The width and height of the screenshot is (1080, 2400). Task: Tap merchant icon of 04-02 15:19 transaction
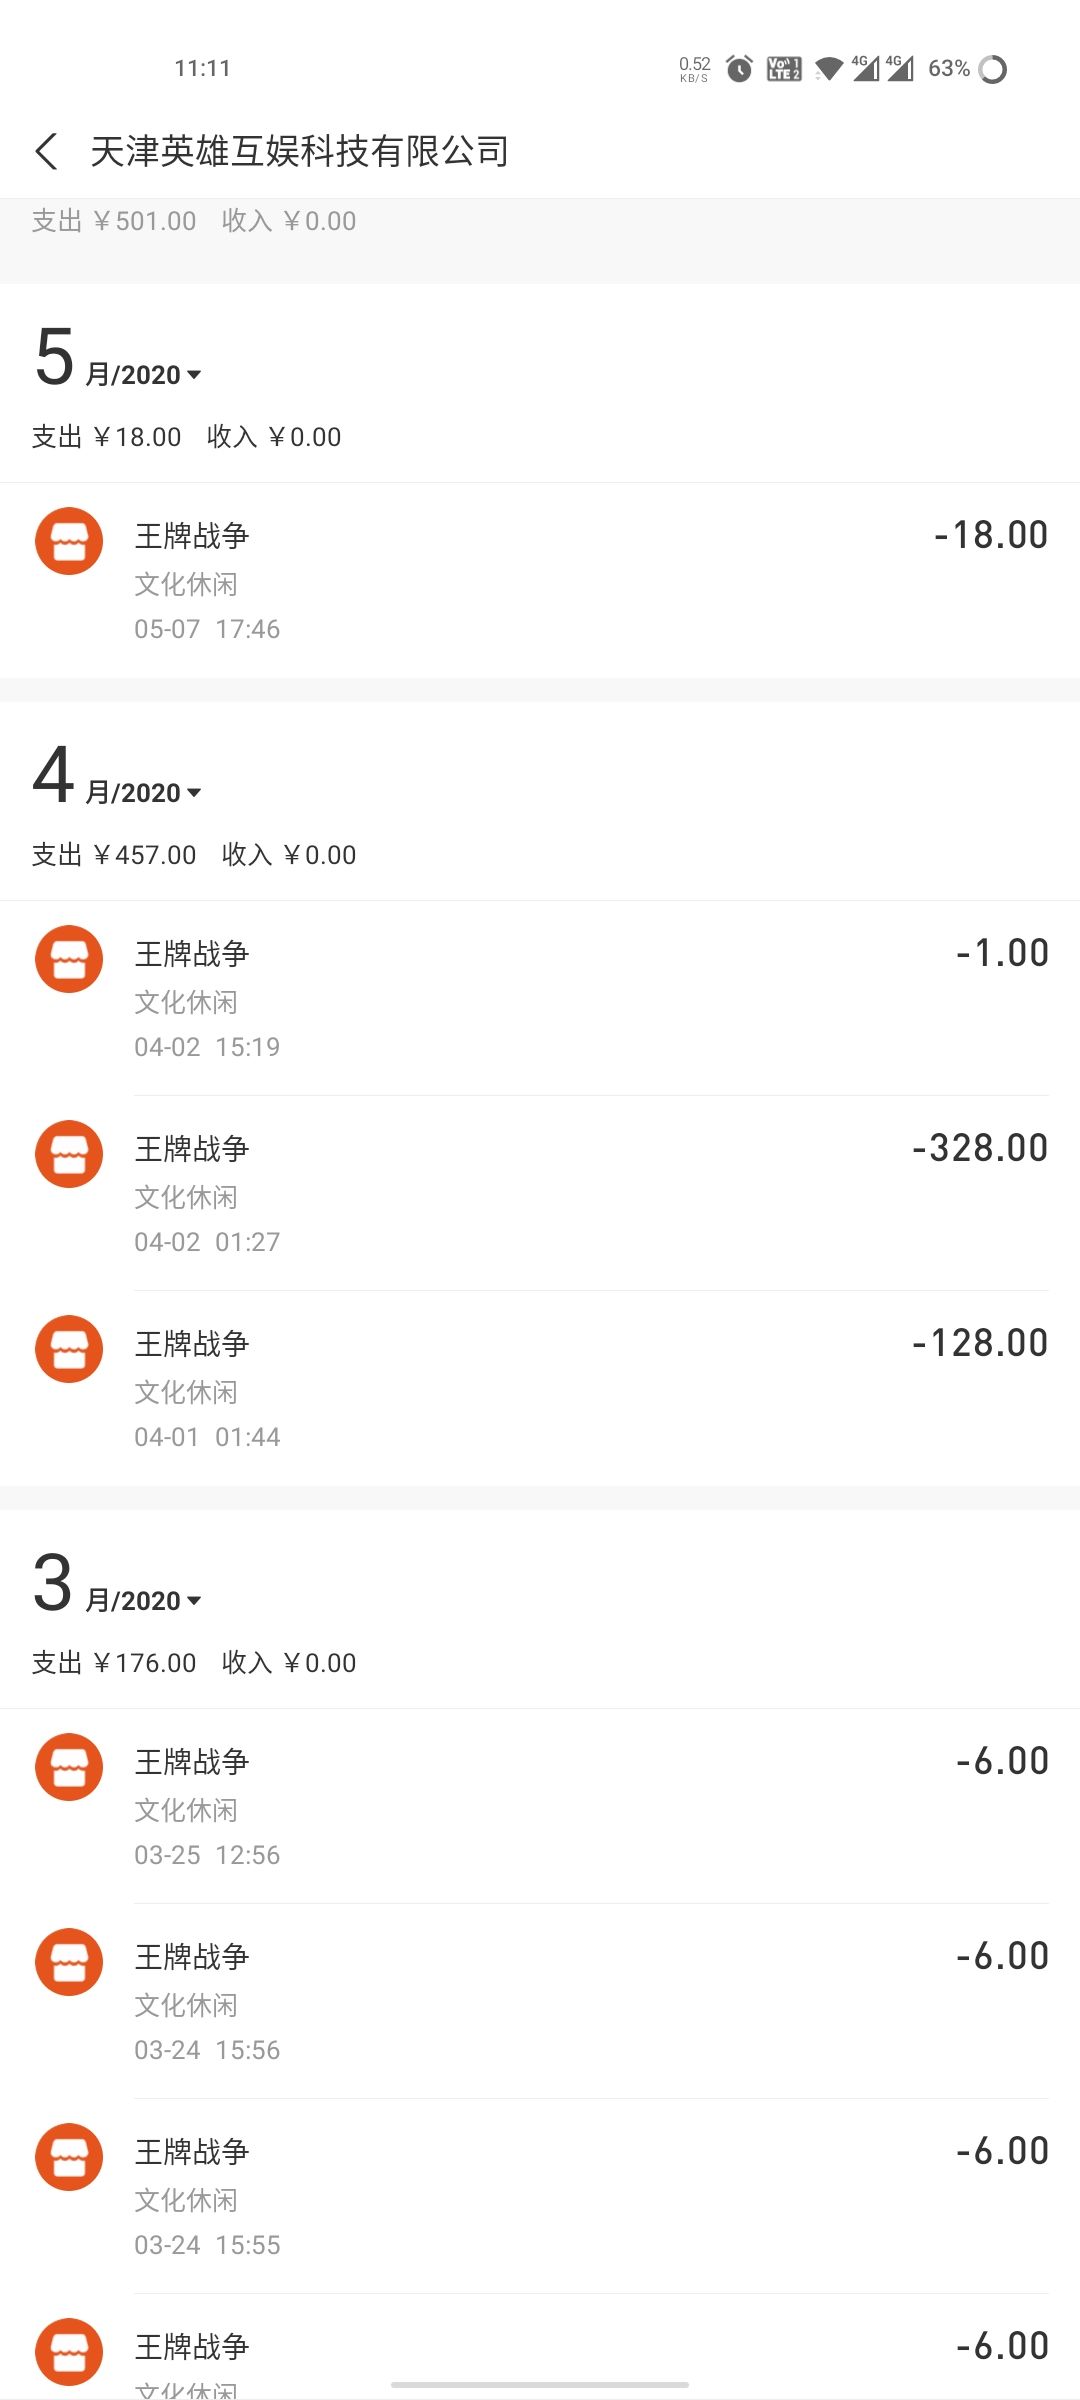pos(69,959)
